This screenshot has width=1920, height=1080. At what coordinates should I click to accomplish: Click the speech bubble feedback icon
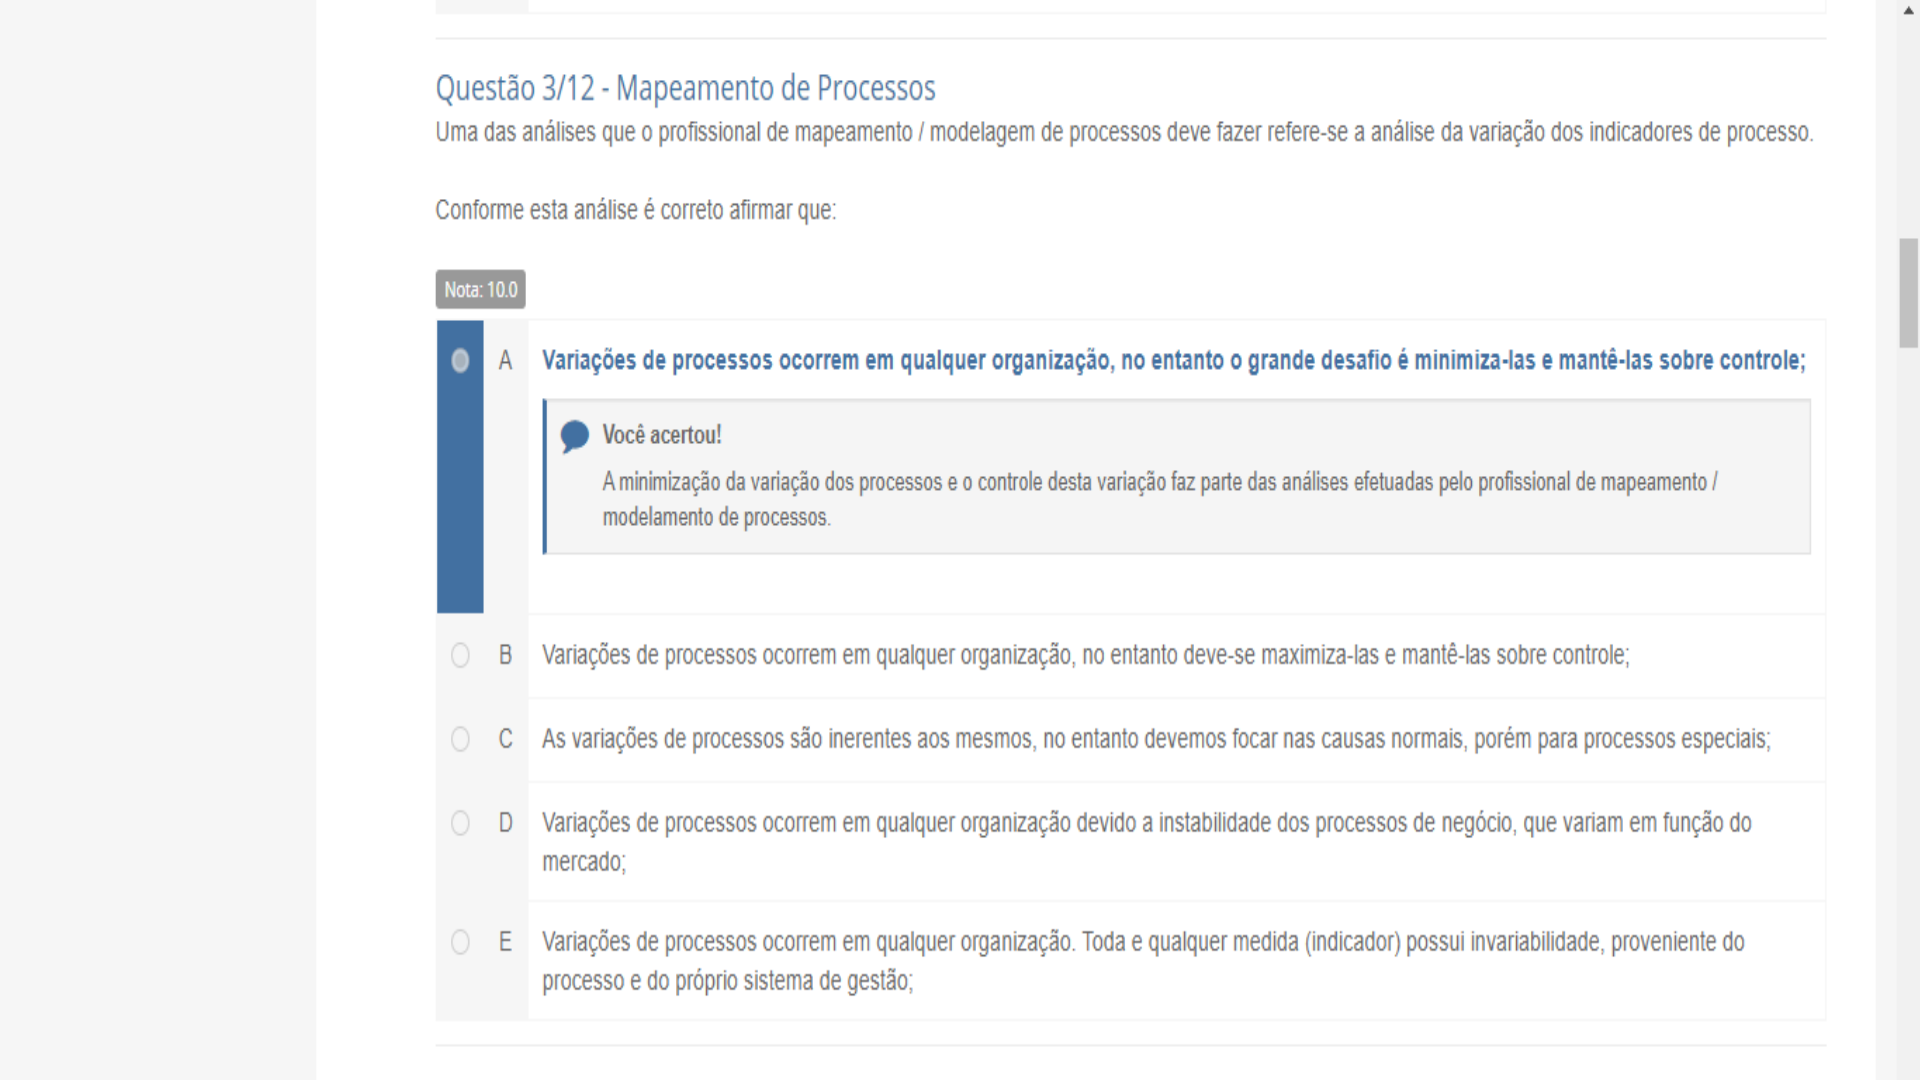pos(575,436)
